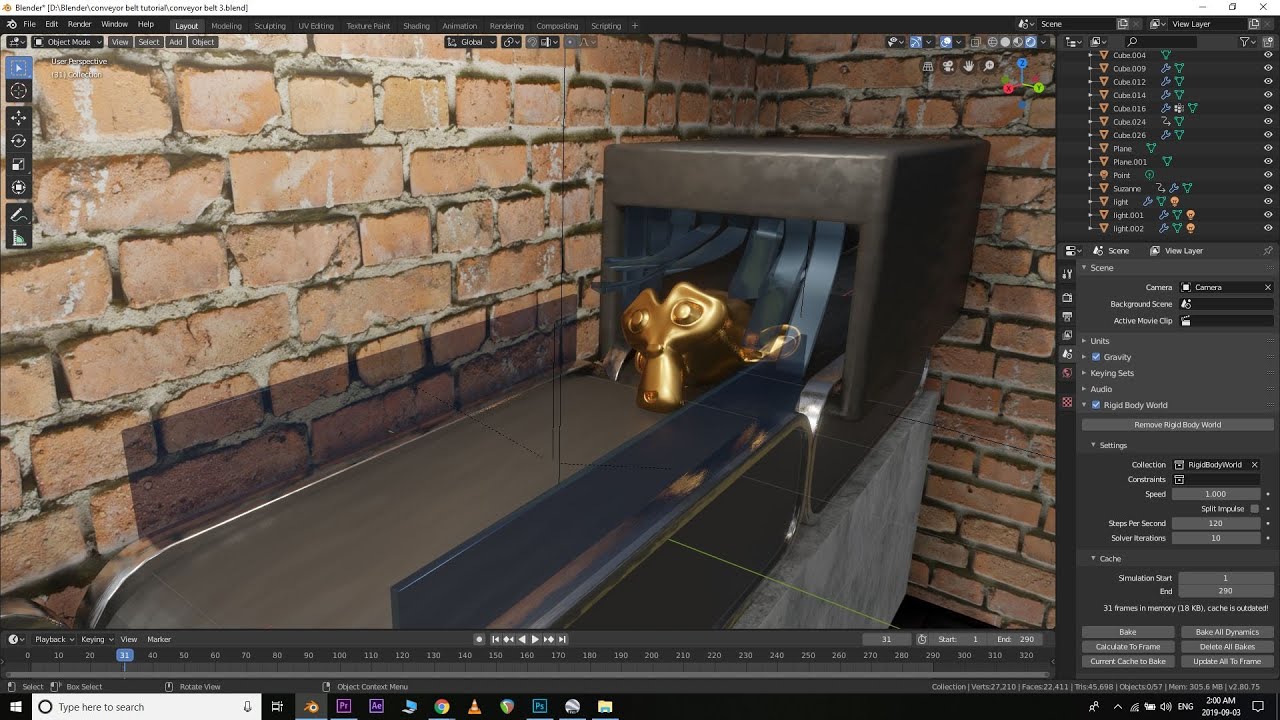Toggle viewport overlays

point(946,42)
